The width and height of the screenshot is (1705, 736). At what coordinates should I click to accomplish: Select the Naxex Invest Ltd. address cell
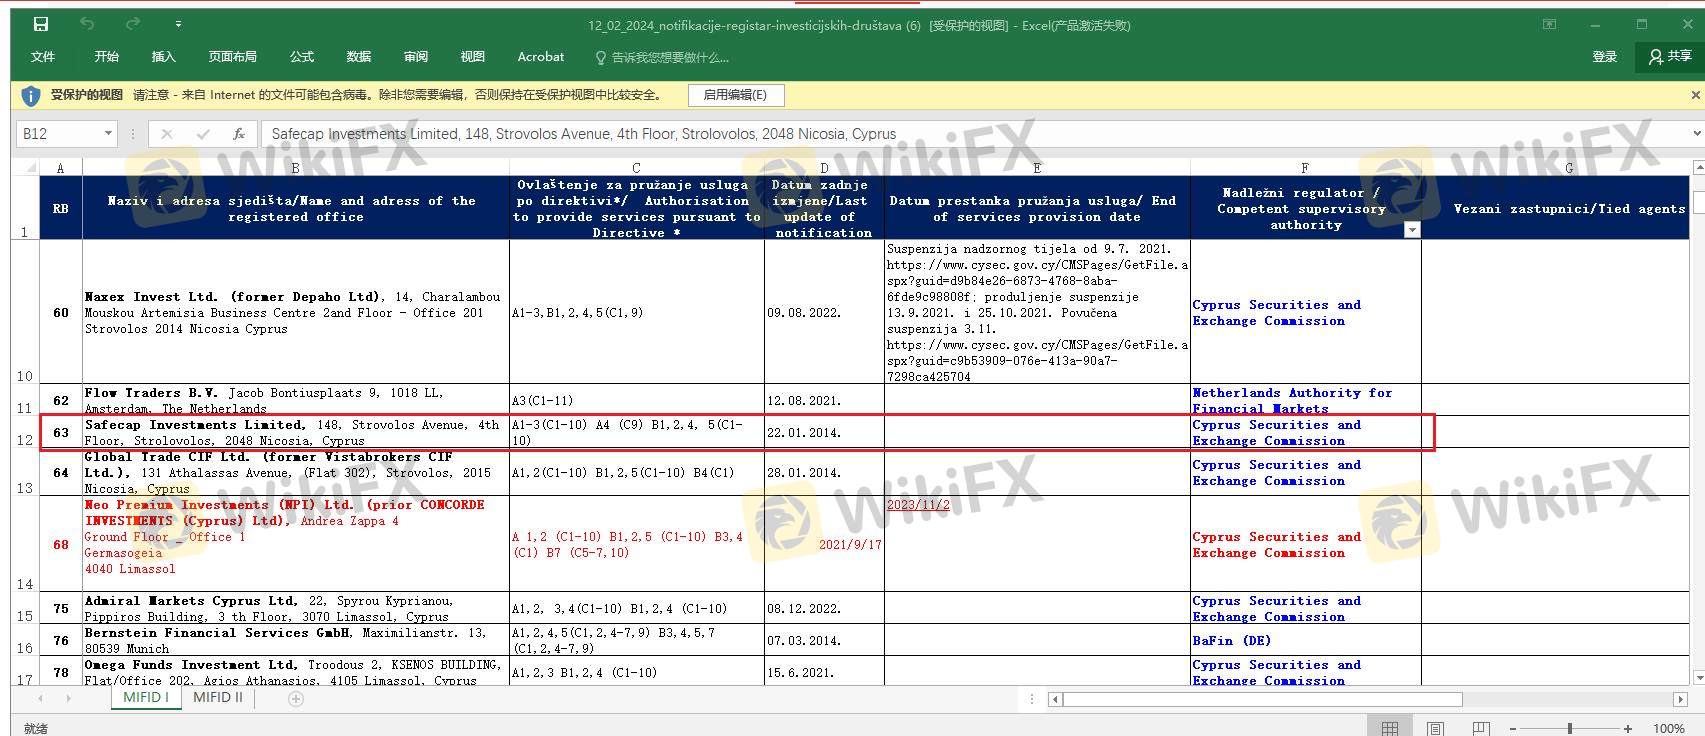296,312
